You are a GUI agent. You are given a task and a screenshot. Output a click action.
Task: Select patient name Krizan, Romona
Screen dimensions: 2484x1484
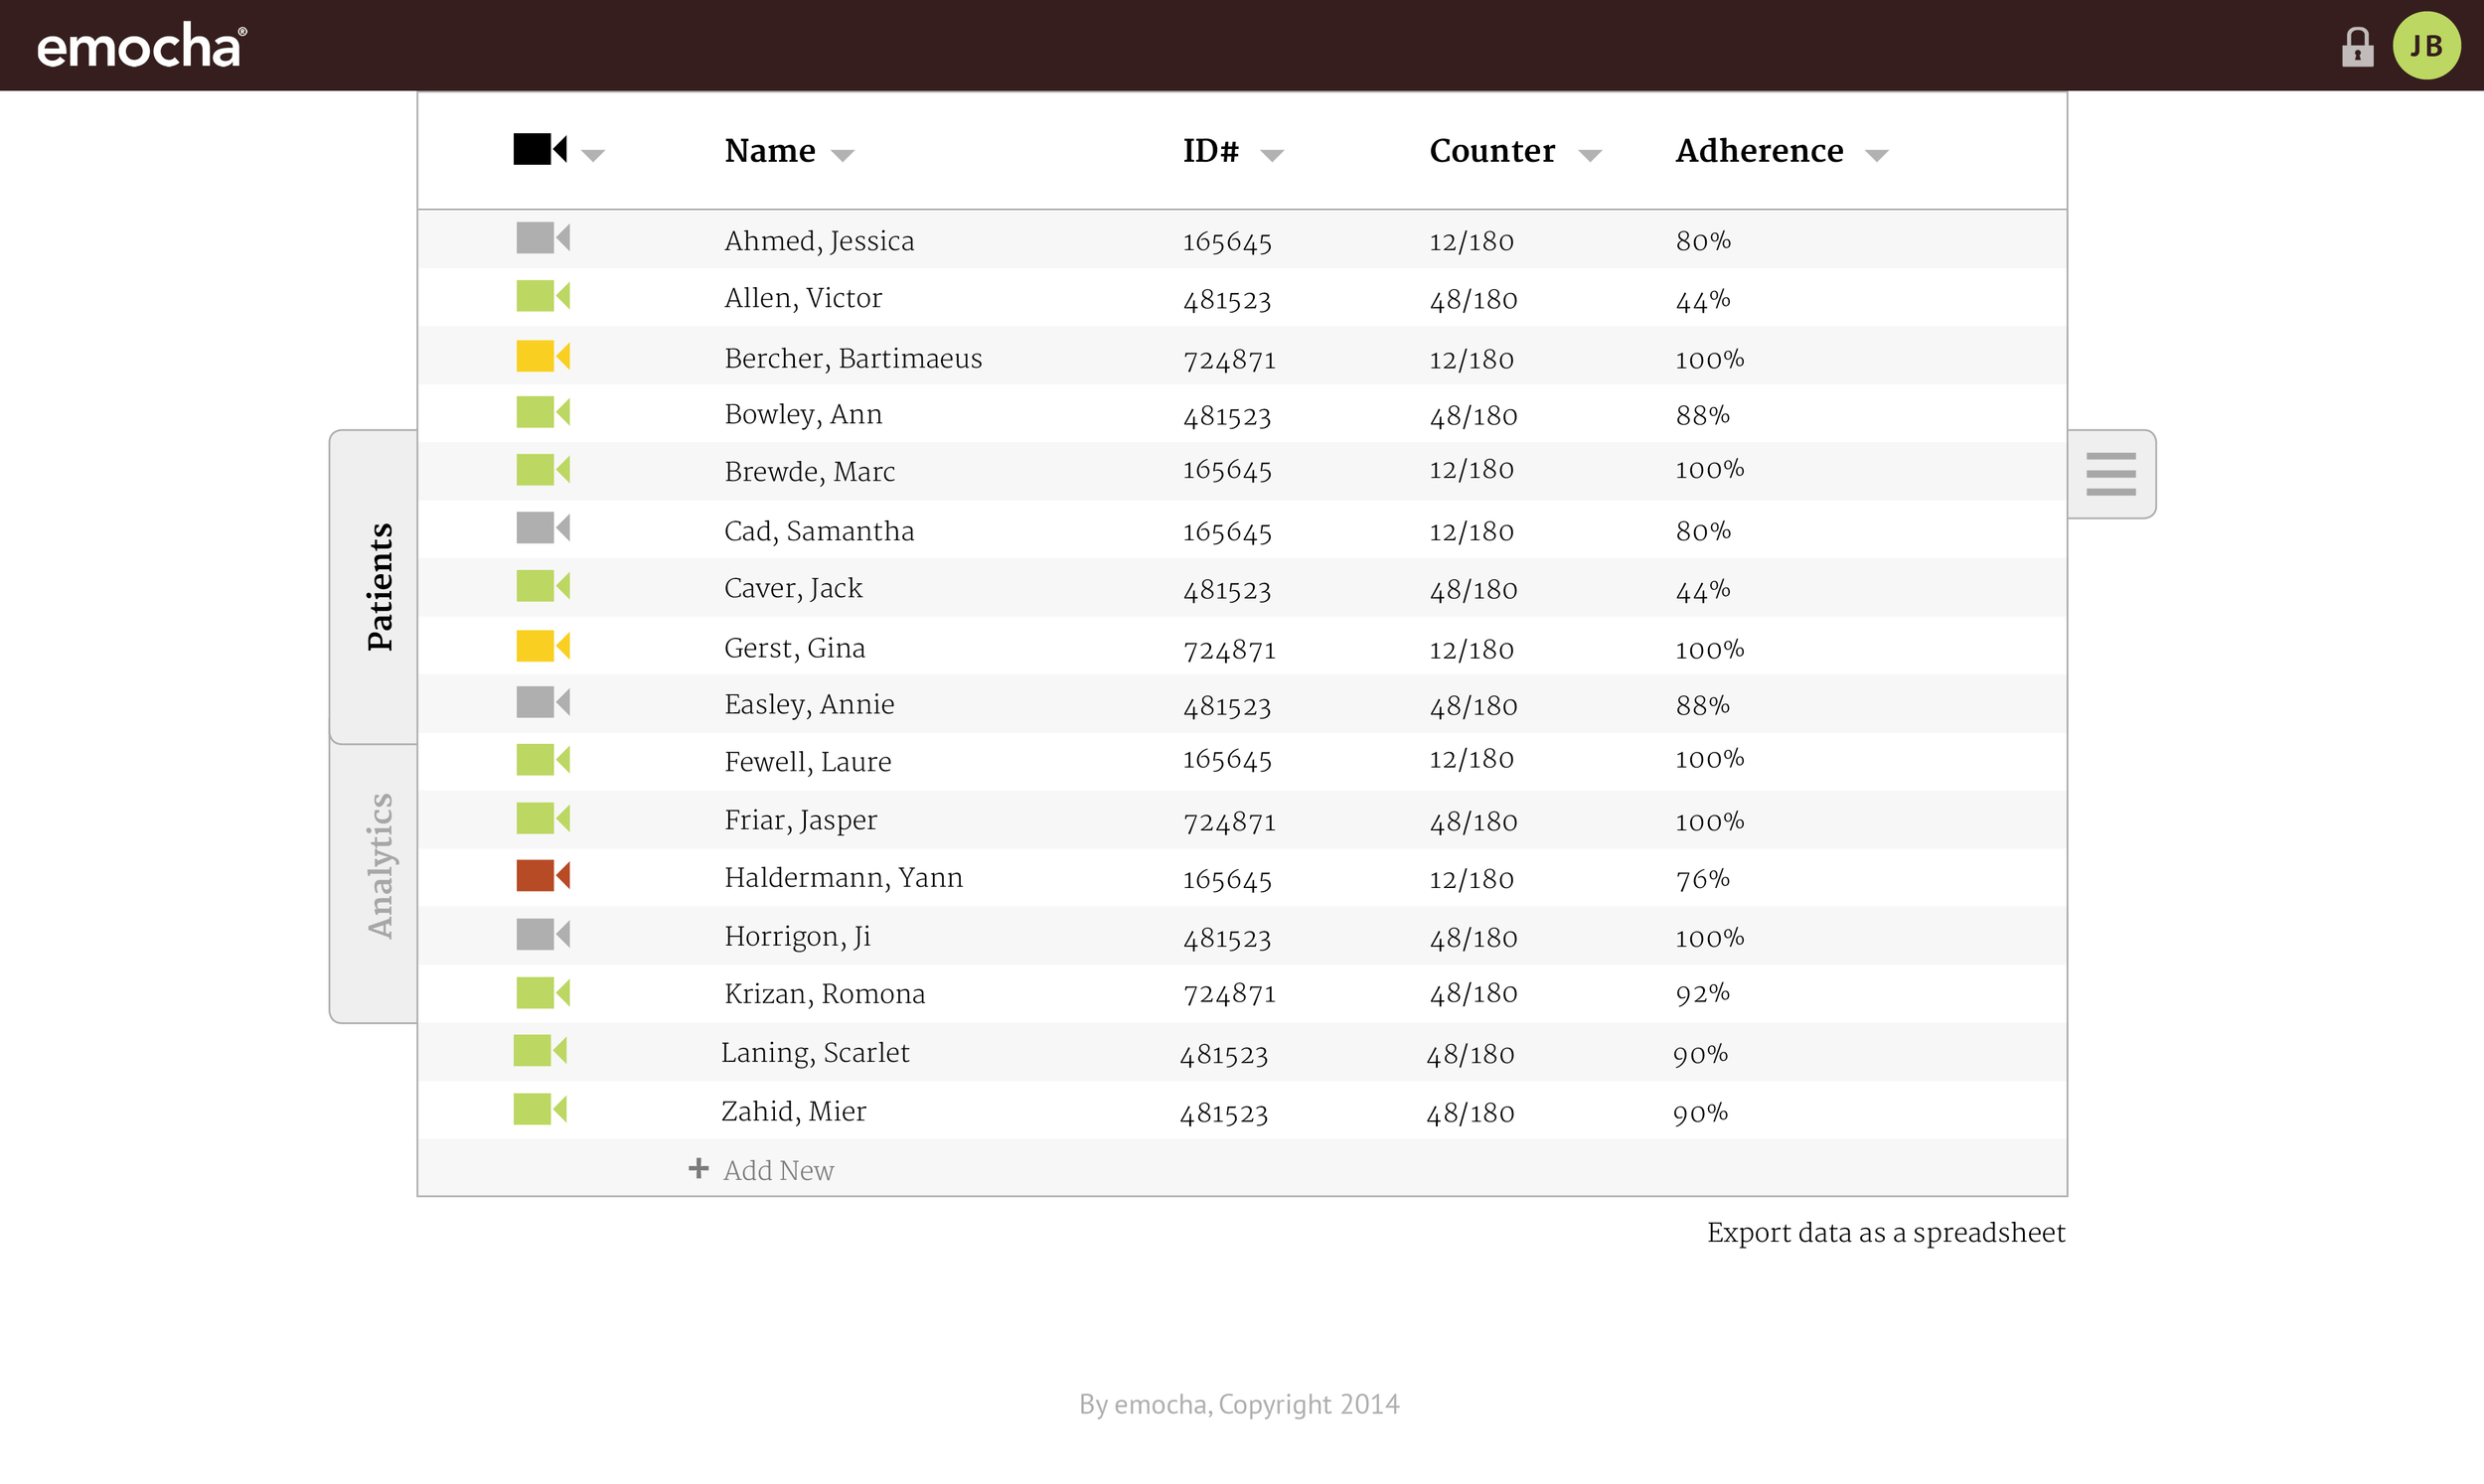[825, 994]
